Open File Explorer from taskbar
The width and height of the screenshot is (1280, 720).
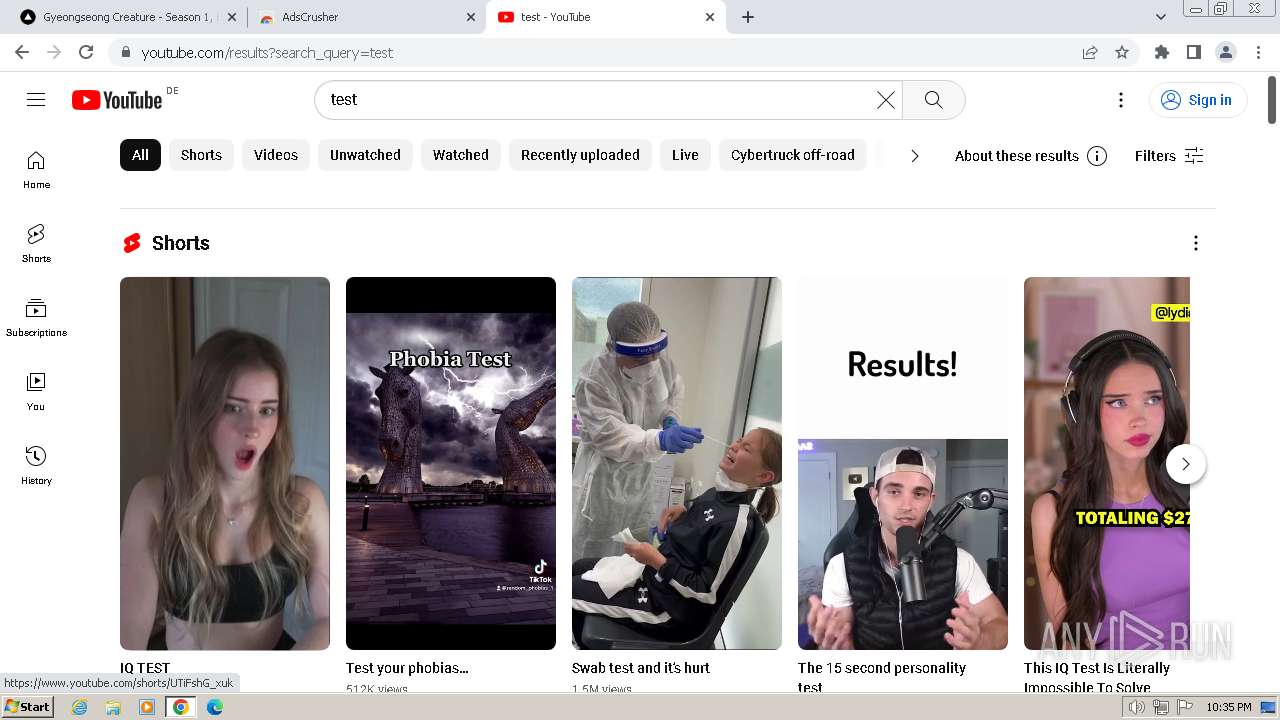point(113,707)
